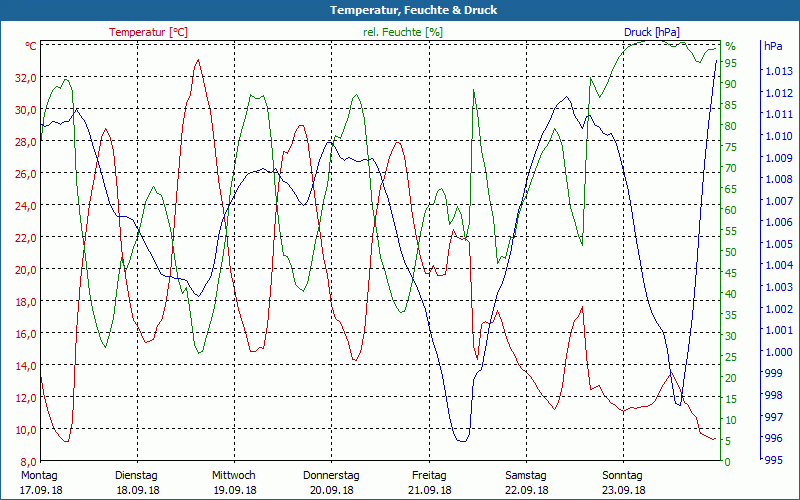800x500 pixels.
Task: Click temperature axis value 26,0
Action: [28, 173]
